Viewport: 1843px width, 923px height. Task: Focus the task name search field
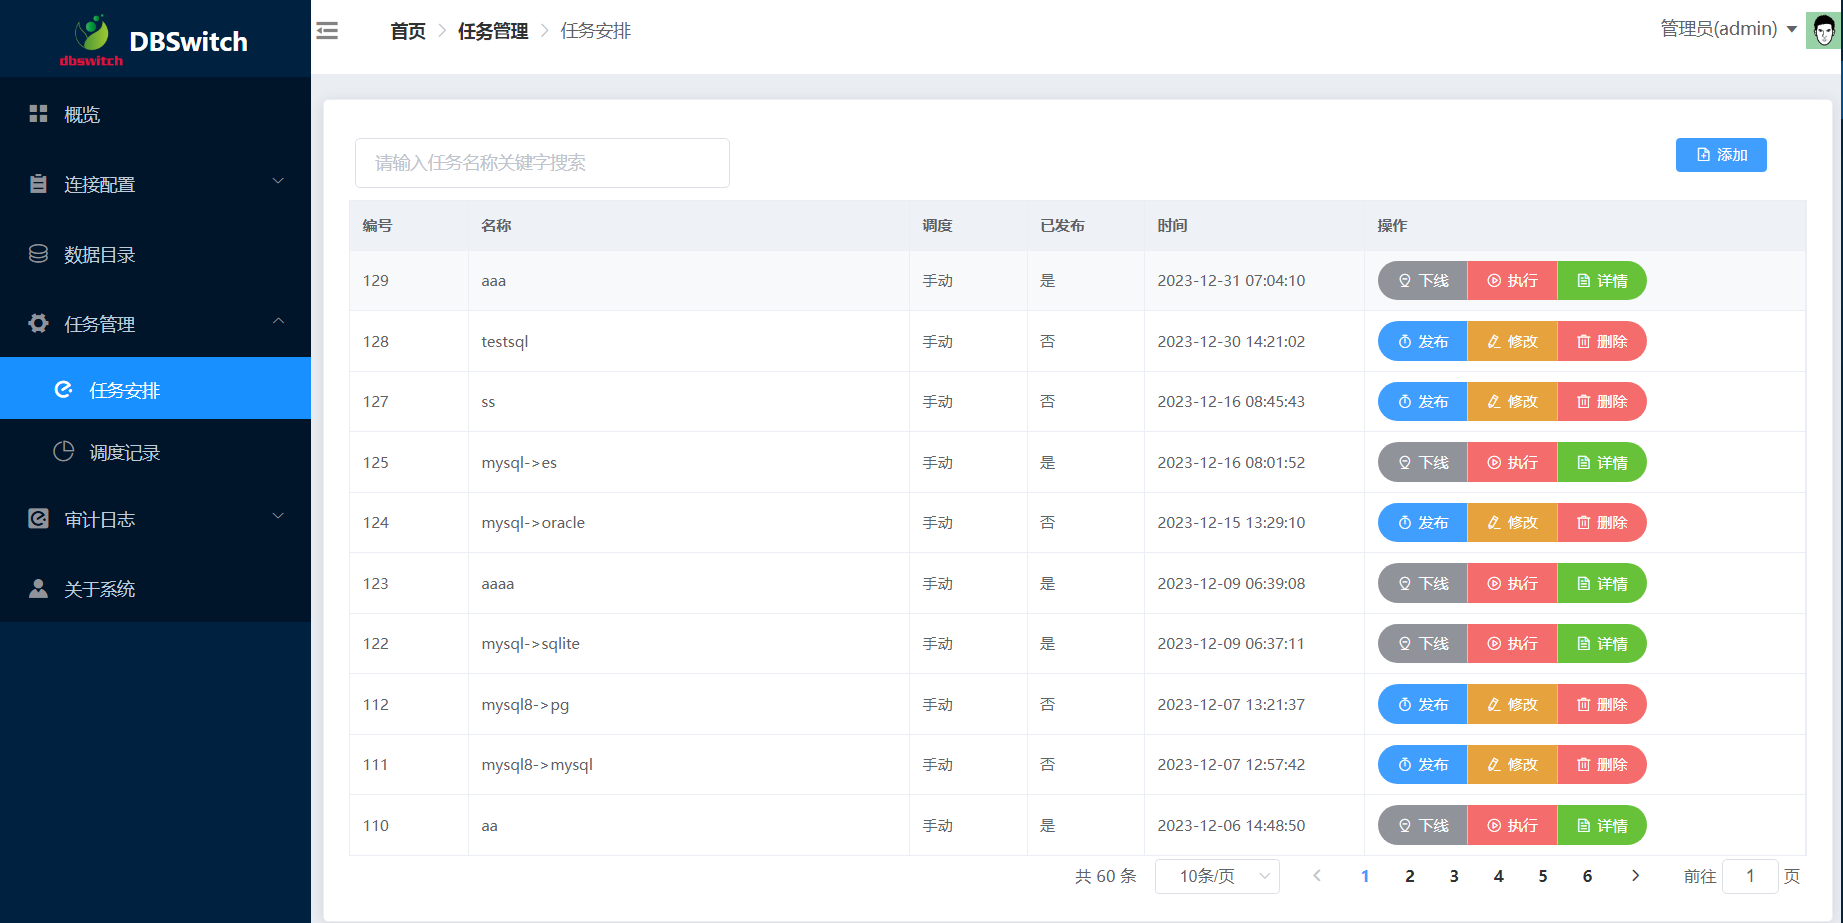(542, 163)
